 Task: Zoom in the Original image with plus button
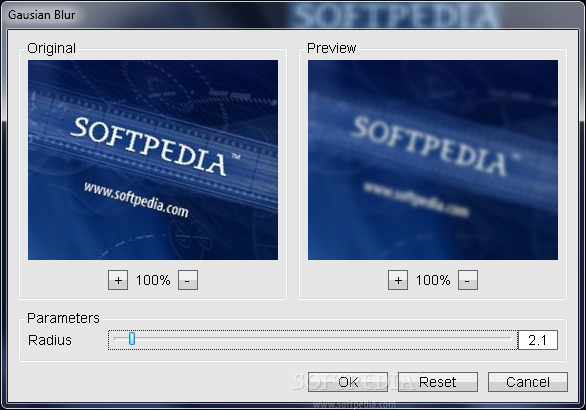tap(118, 280)
